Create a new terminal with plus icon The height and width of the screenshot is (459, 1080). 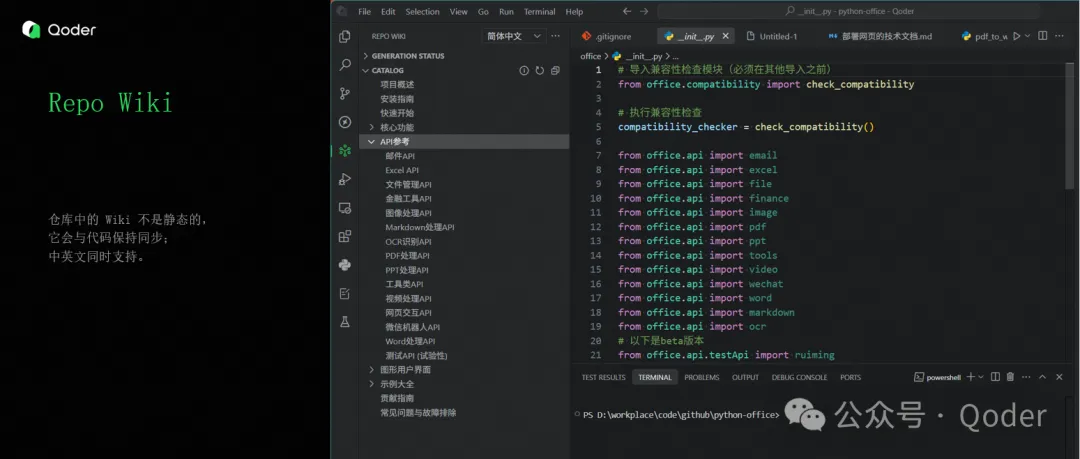[970, 377]
